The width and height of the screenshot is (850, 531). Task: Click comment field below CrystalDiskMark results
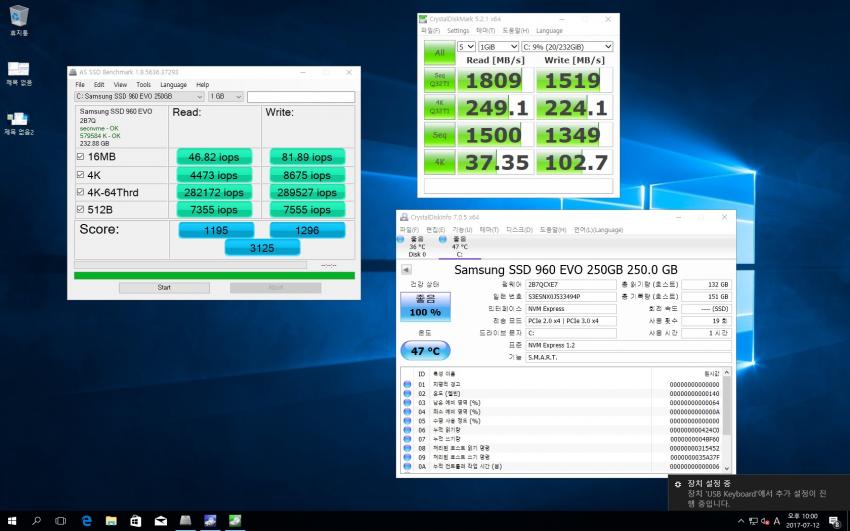(x=518, y=186)
